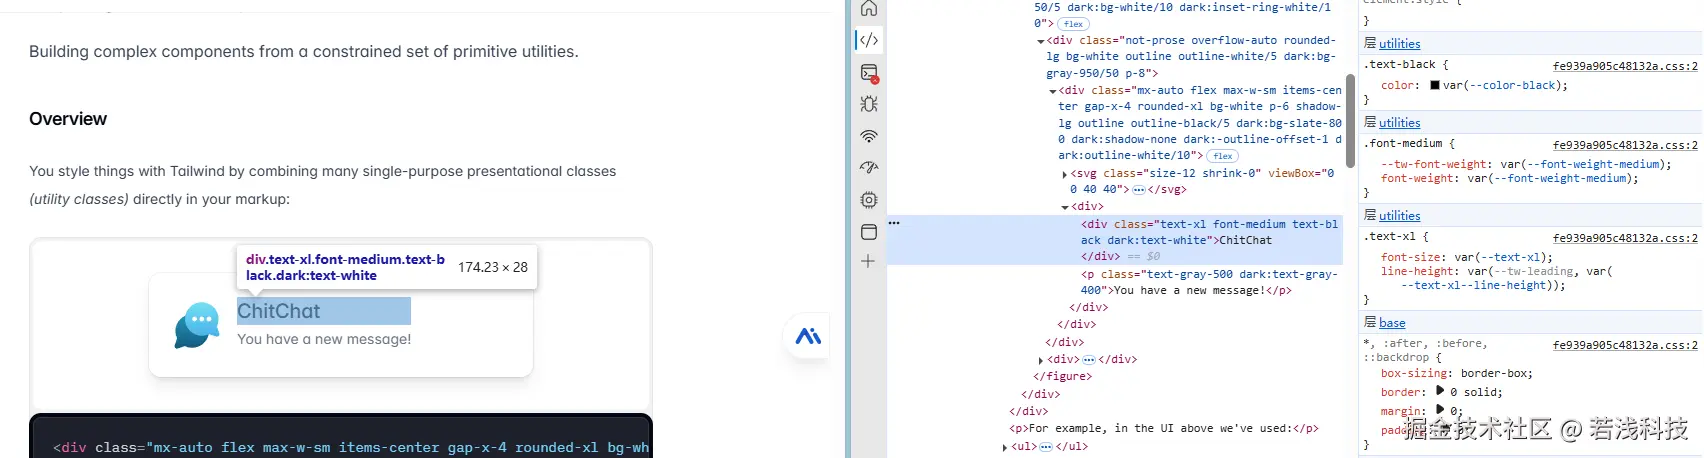Toggle flex badge on not-prose div's parent
The height and width of the screenshot is (458, 1704).
[1074, 24]
